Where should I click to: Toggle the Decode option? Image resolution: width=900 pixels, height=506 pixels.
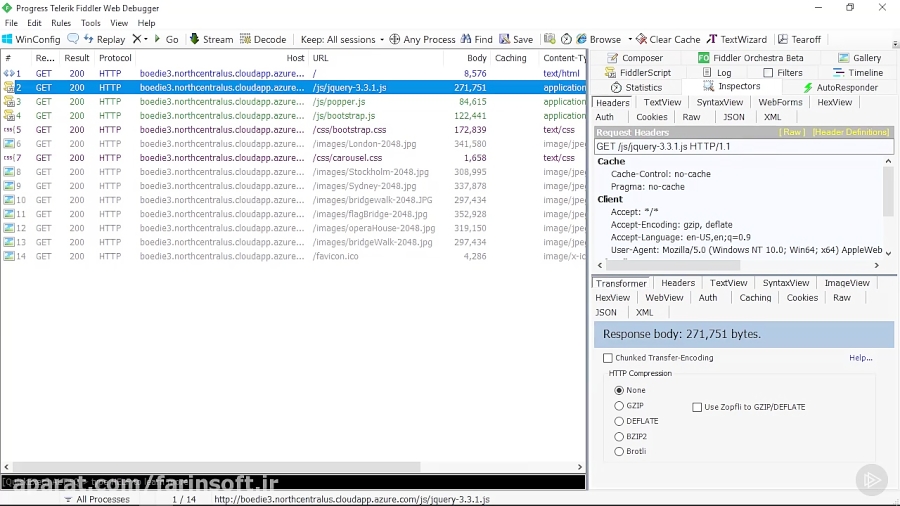tap(263, 40)
